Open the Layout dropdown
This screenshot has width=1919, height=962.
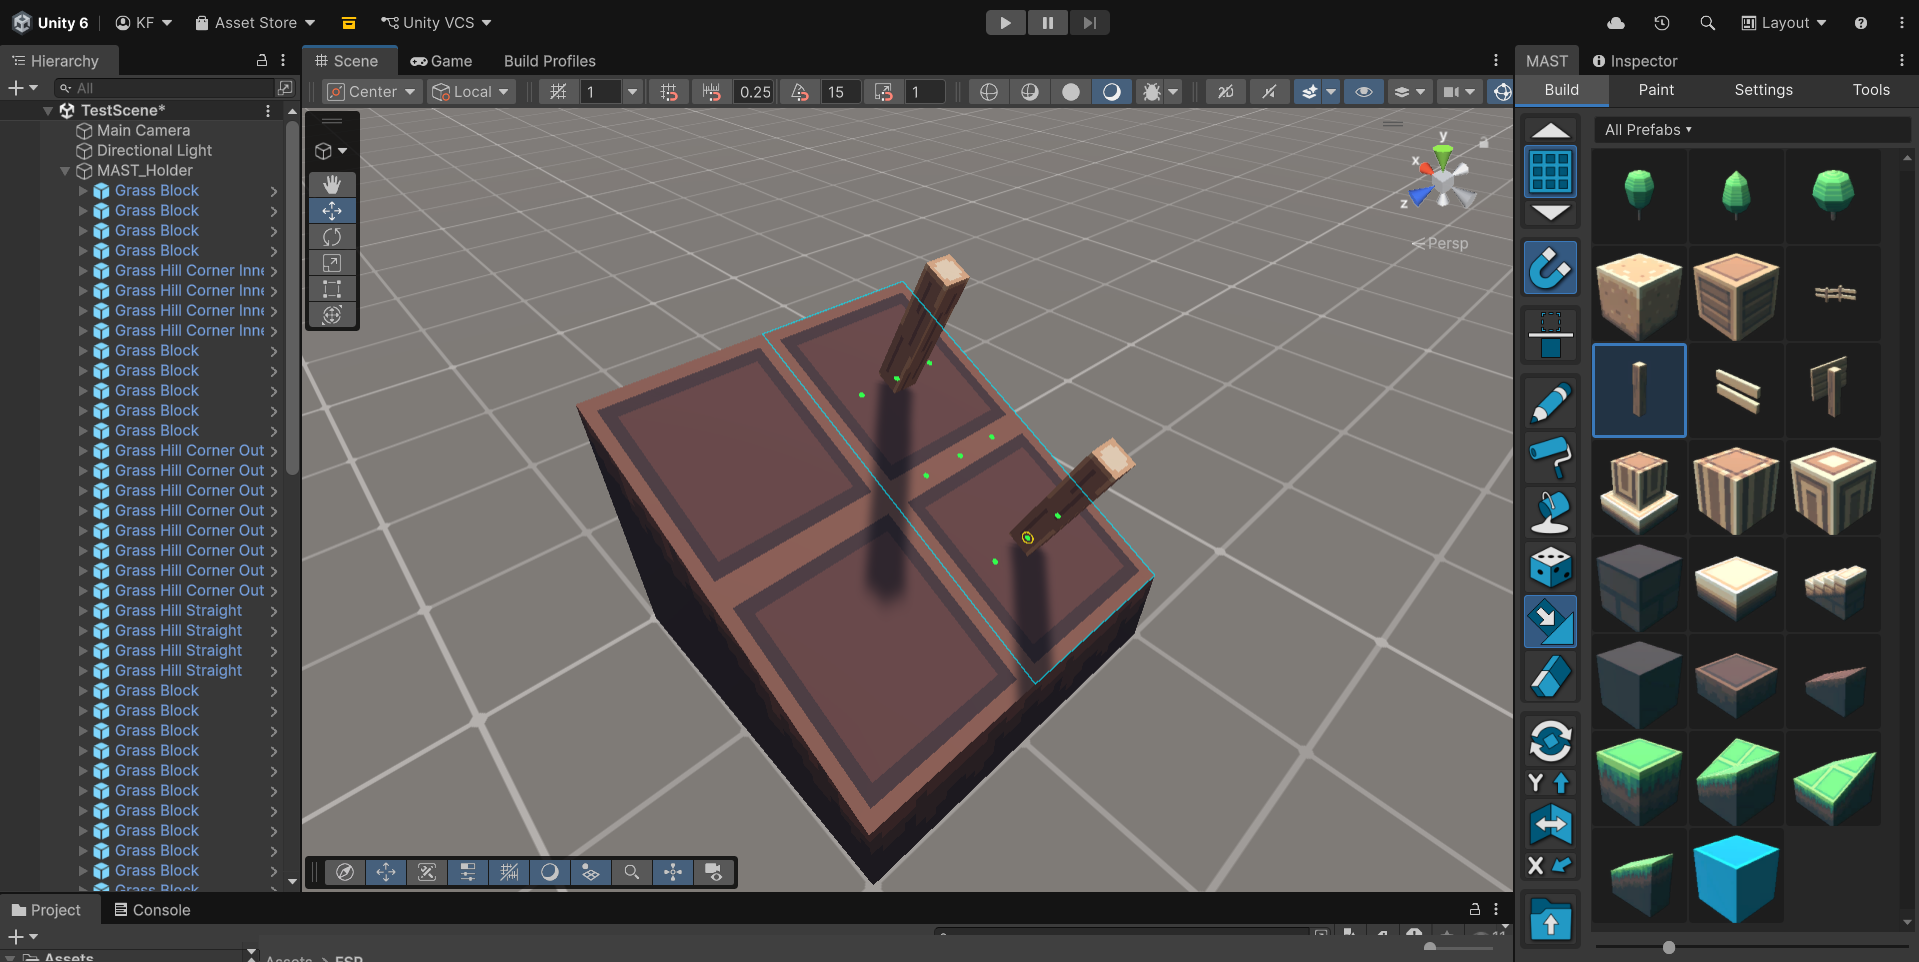pyautogui.click(x=1784, y=23)
